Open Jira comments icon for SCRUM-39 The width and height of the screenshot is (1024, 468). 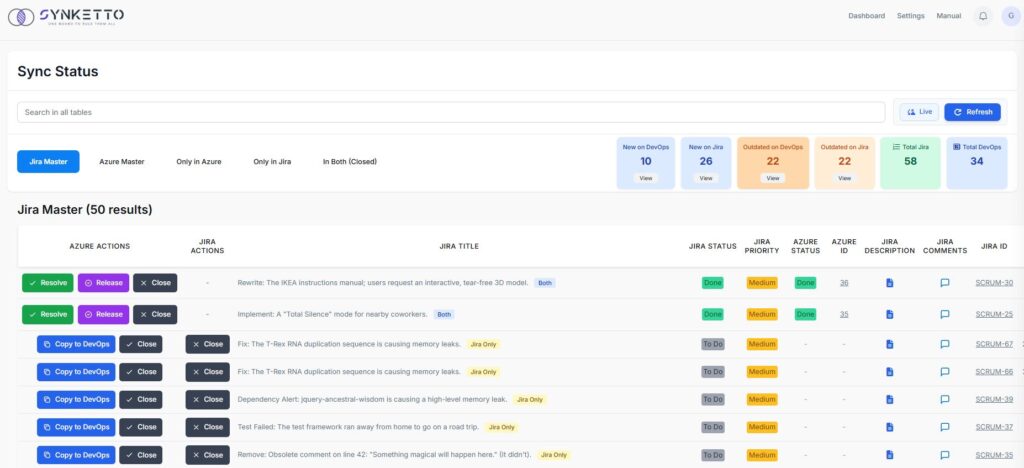click(944, 399)
